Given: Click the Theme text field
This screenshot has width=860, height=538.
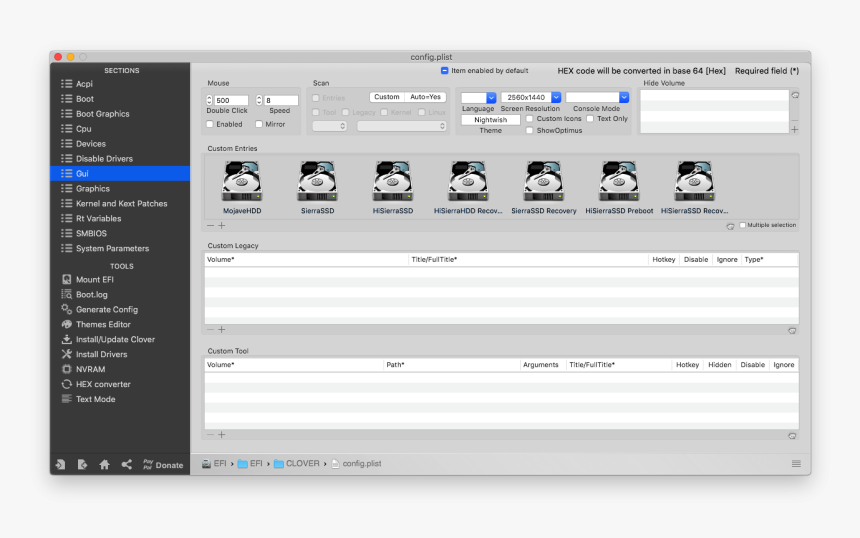Looking at the screenshot, I should [490, 120].
